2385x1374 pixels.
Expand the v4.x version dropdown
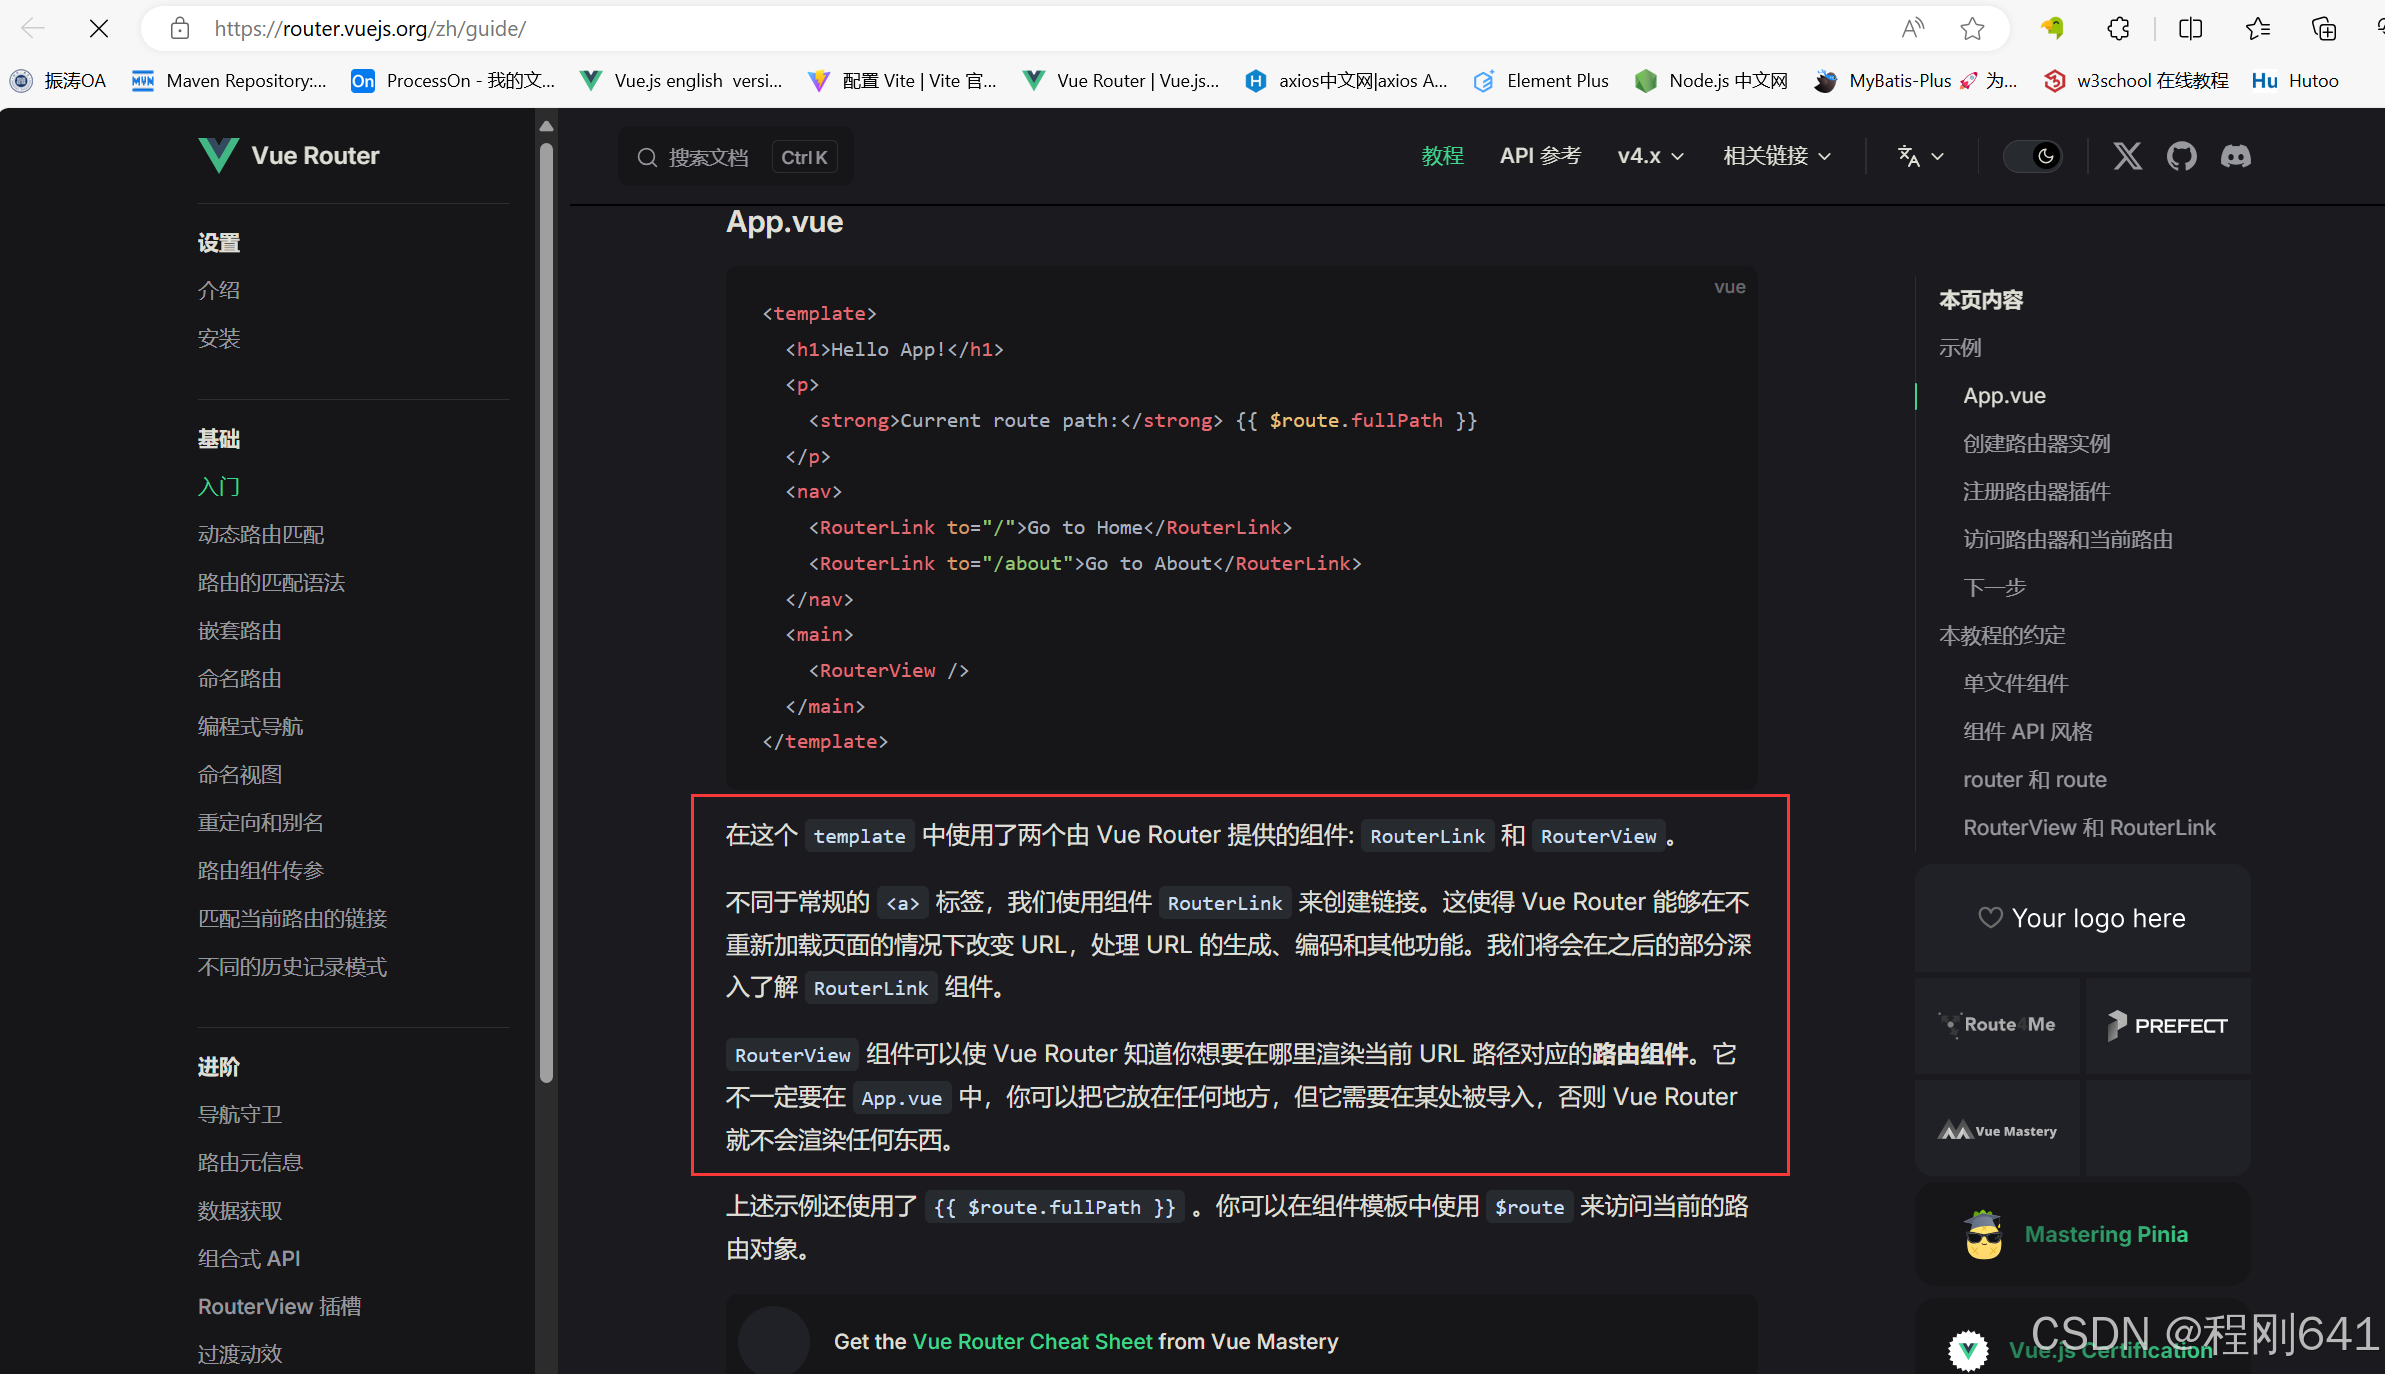click(x=1650, y=156)
